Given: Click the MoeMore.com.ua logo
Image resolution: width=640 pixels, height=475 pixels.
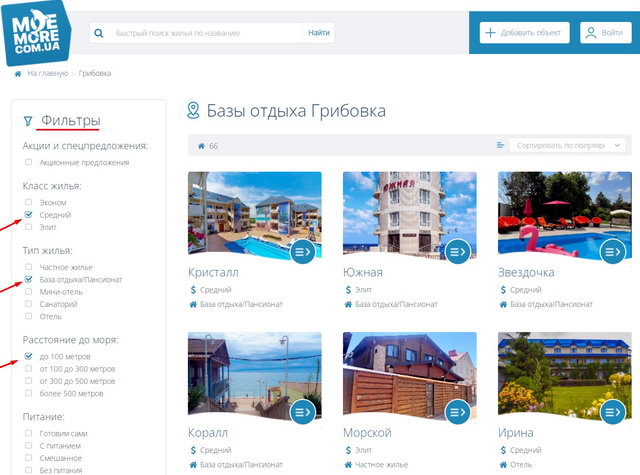Looking at the screenshot, I should click(x=36, y=33).
